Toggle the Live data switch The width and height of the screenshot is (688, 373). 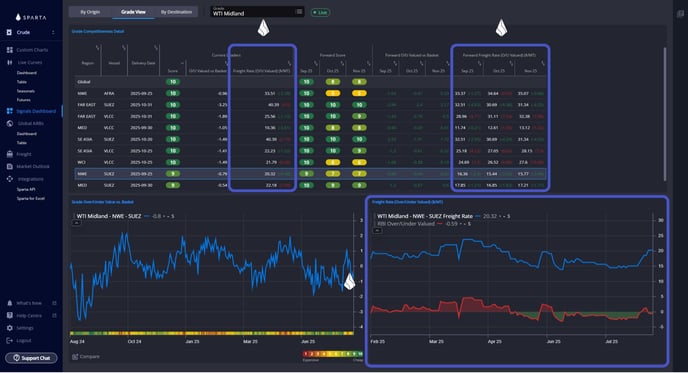320,12
